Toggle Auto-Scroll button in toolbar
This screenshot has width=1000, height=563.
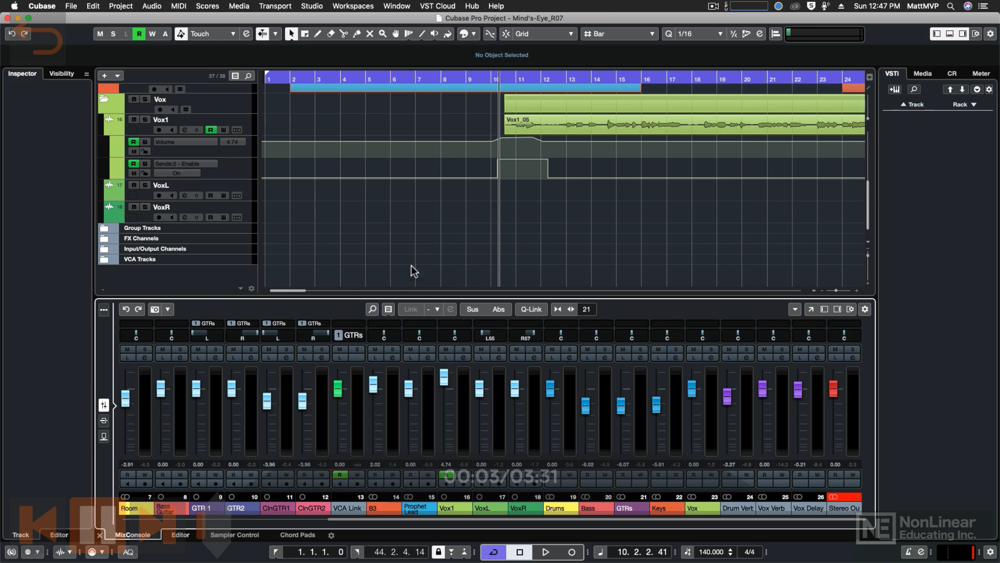(263, 34)
